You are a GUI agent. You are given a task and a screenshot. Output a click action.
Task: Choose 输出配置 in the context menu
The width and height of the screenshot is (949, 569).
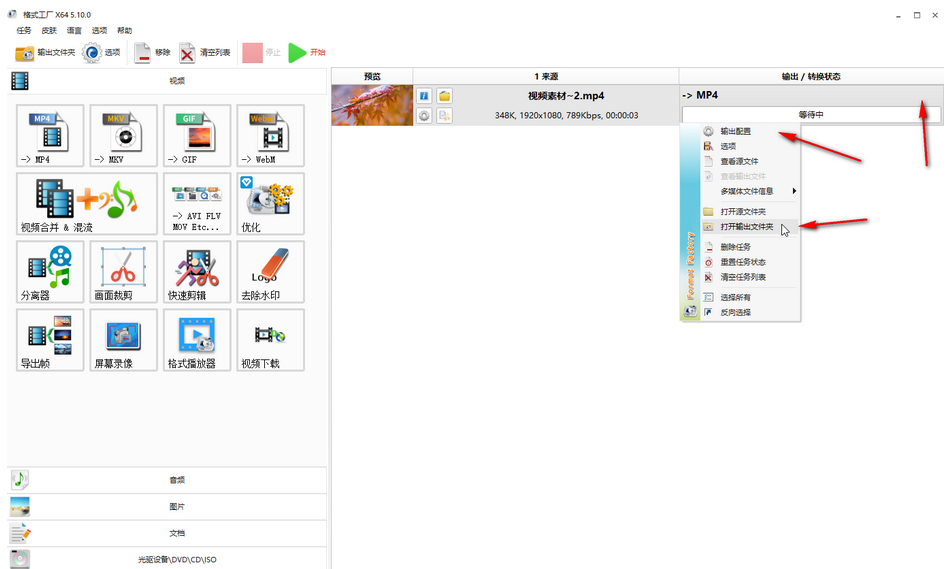pos(750,131)
